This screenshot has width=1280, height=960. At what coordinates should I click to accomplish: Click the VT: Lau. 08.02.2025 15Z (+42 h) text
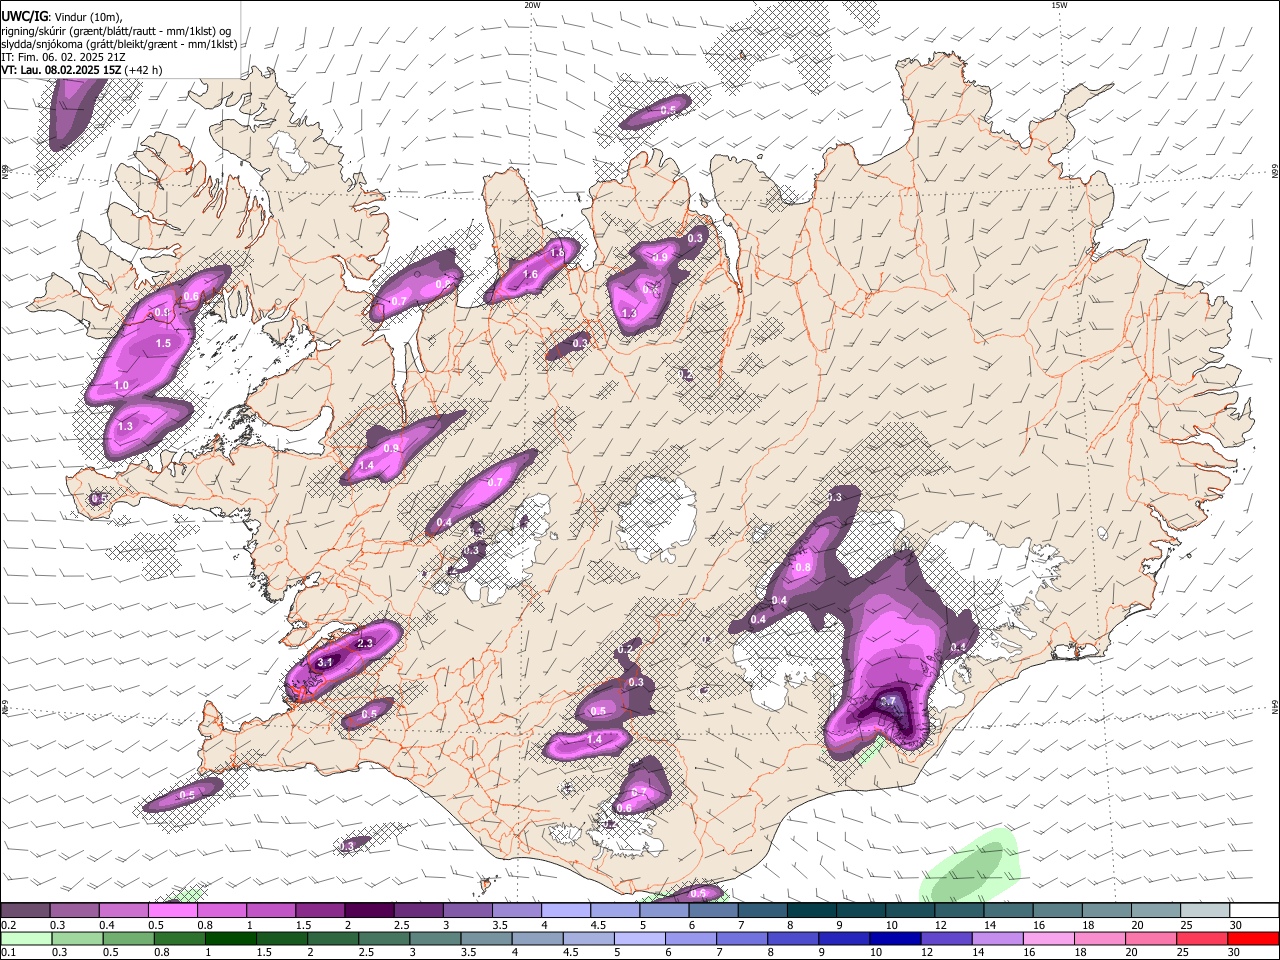coord(81,70)
